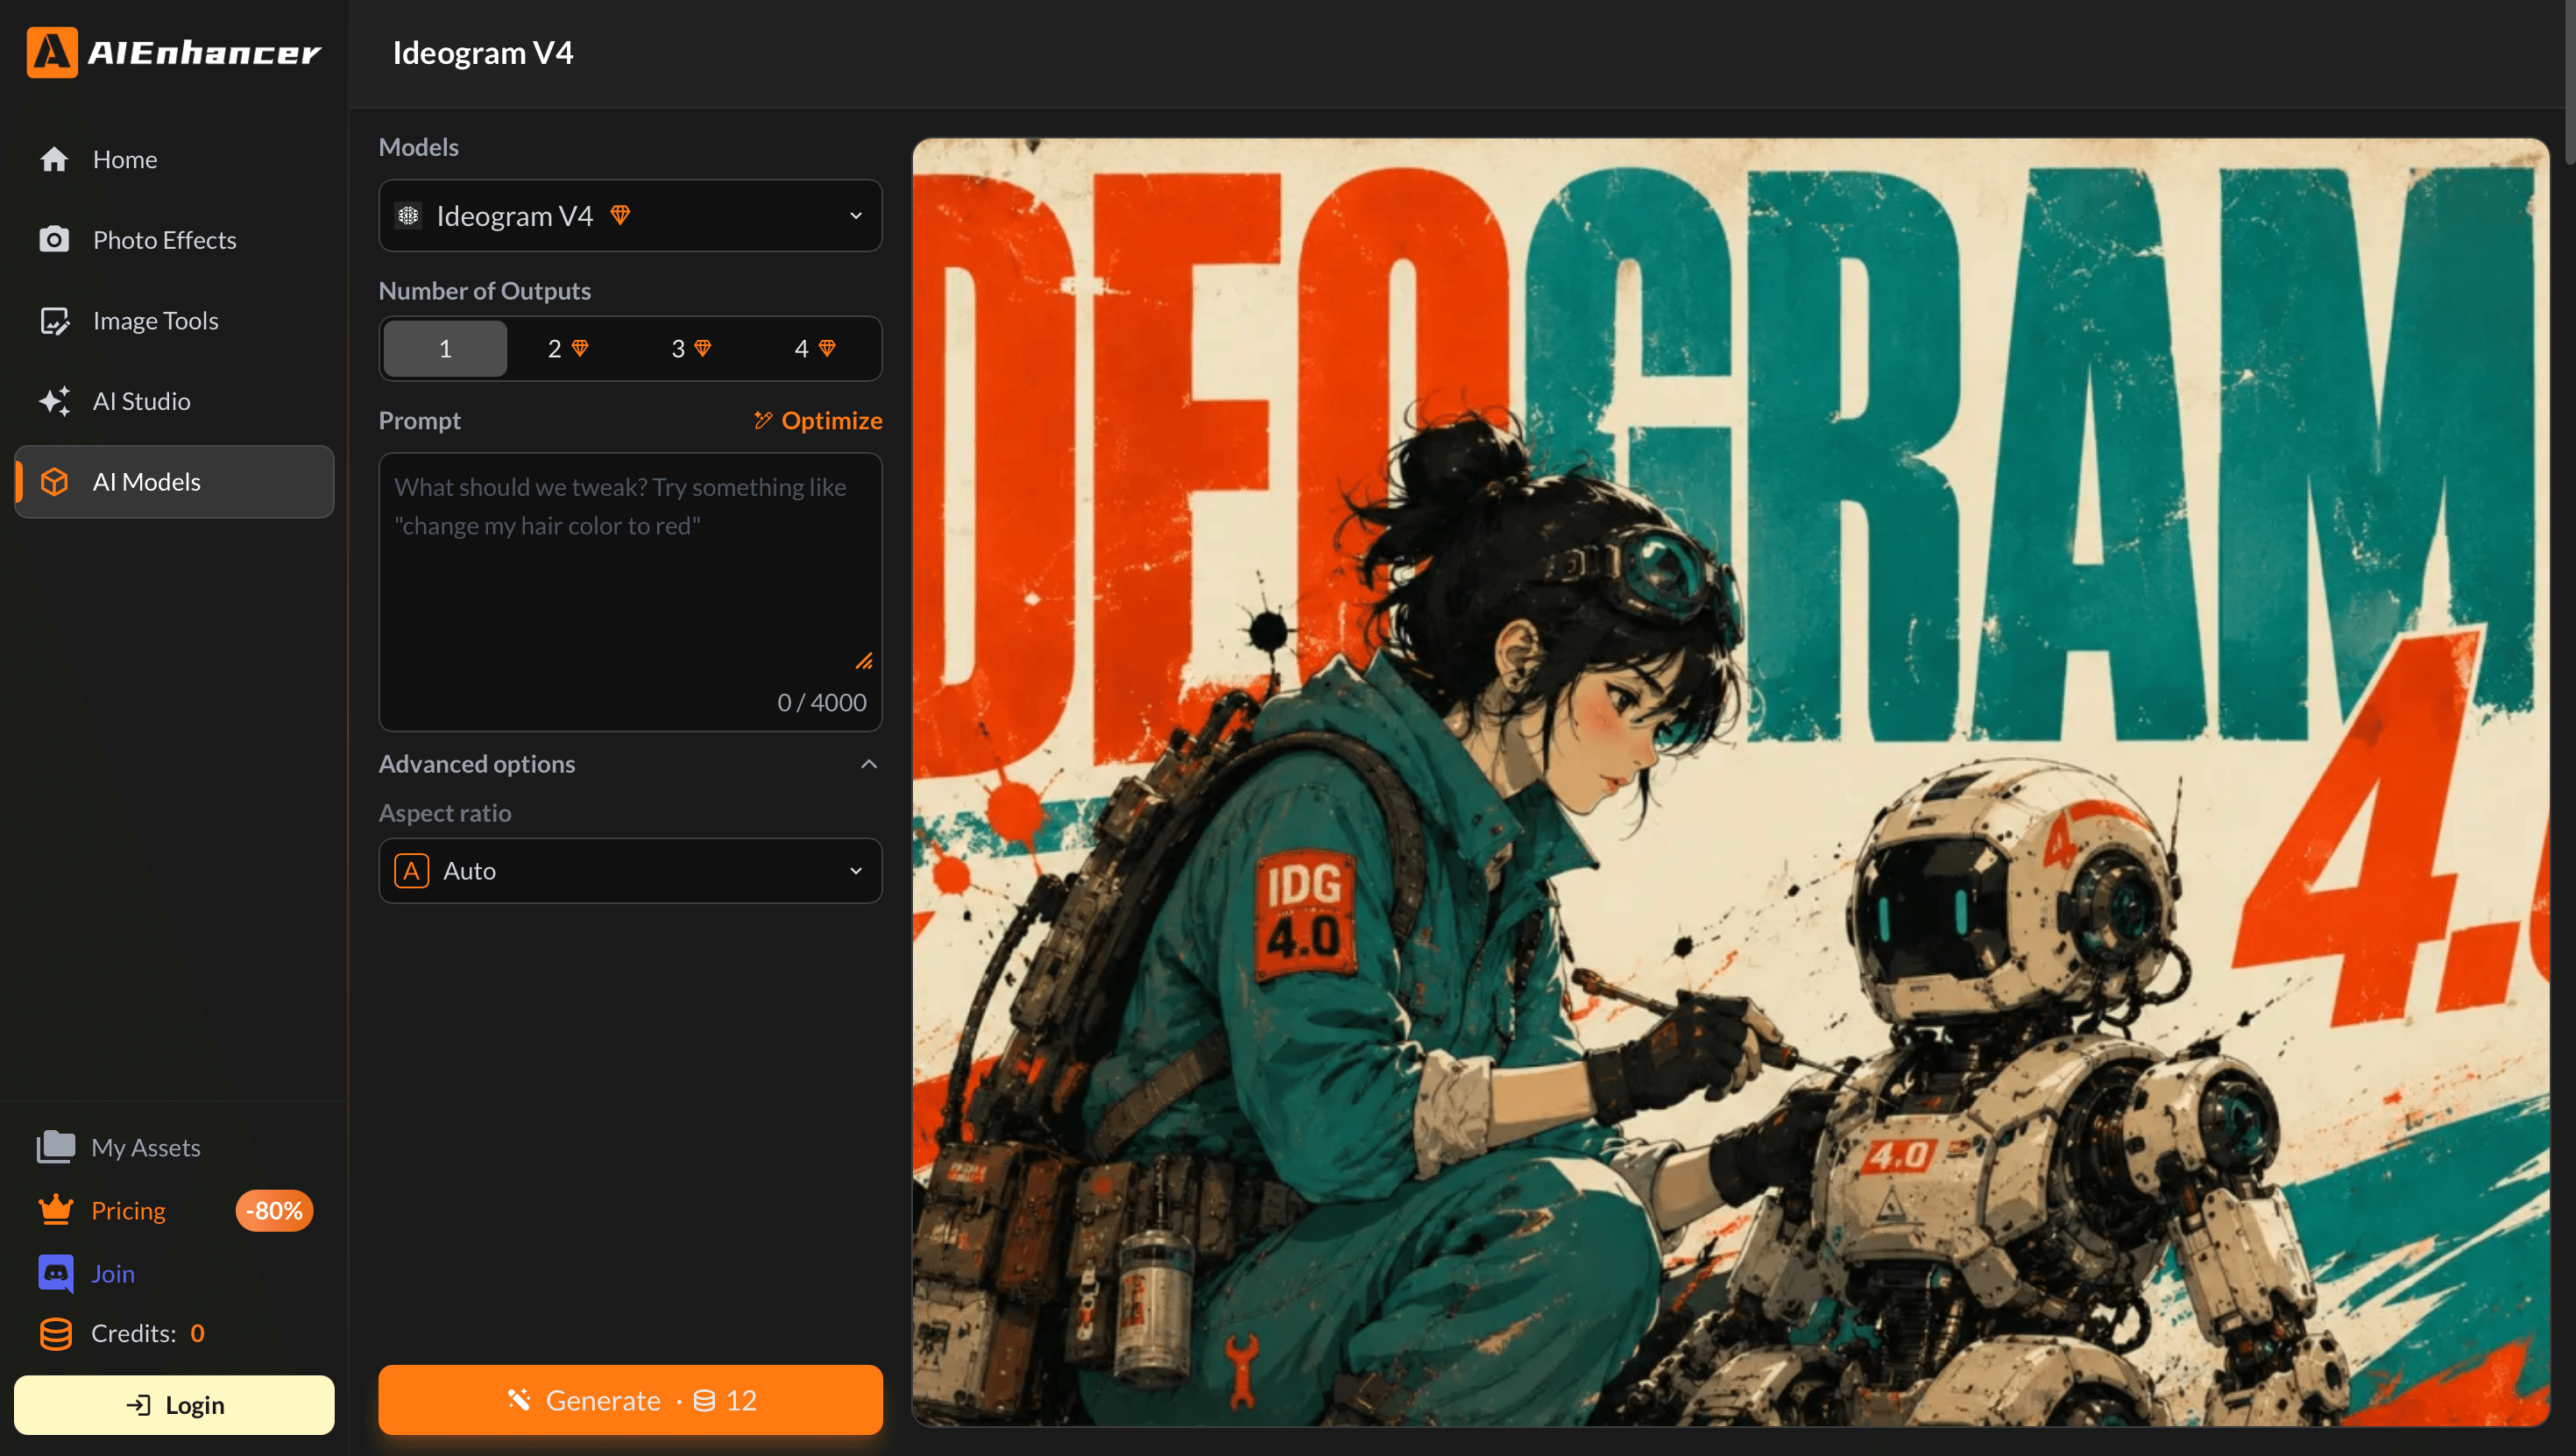
Task: Select 4 outputs option
Action: (815, 348)
